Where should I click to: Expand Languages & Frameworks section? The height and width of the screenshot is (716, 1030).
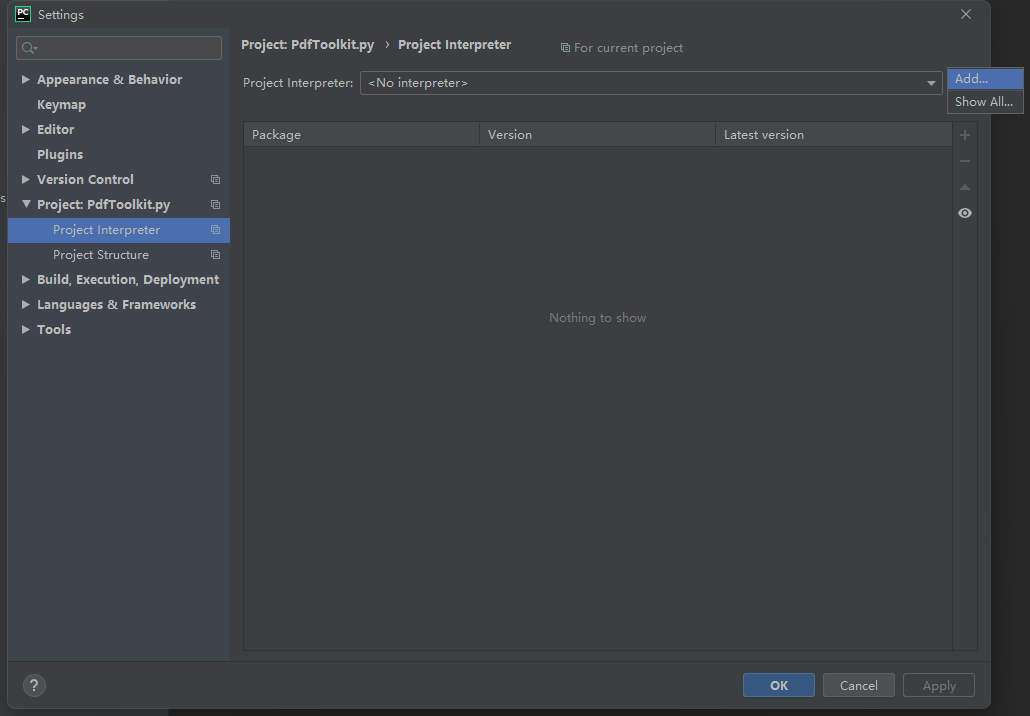coord(26,305)
